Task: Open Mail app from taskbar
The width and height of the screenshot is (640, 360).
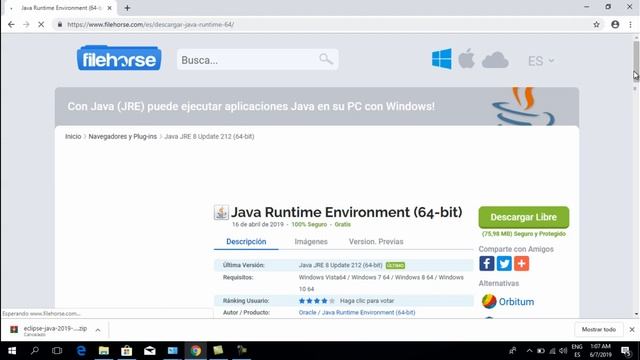Action: click(x=149, y=351)
